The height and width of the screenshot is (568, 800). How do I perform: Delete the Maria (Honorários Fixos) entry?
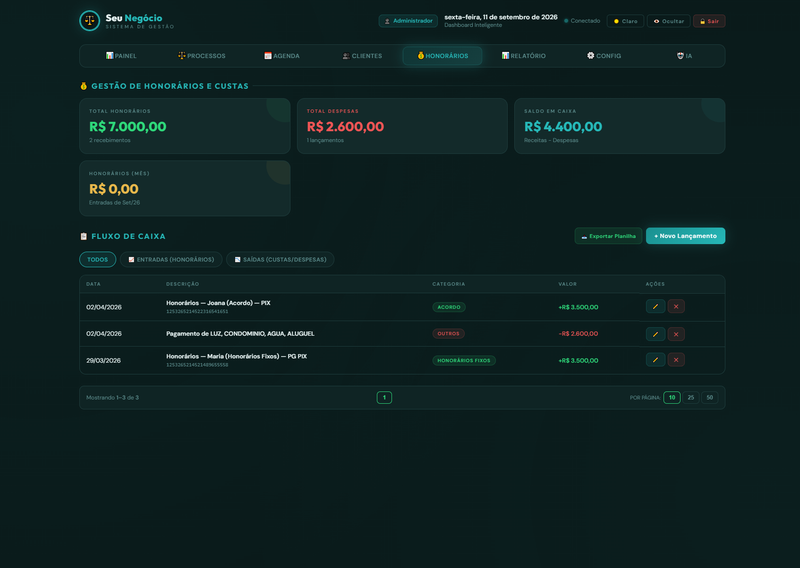(676, 360)
